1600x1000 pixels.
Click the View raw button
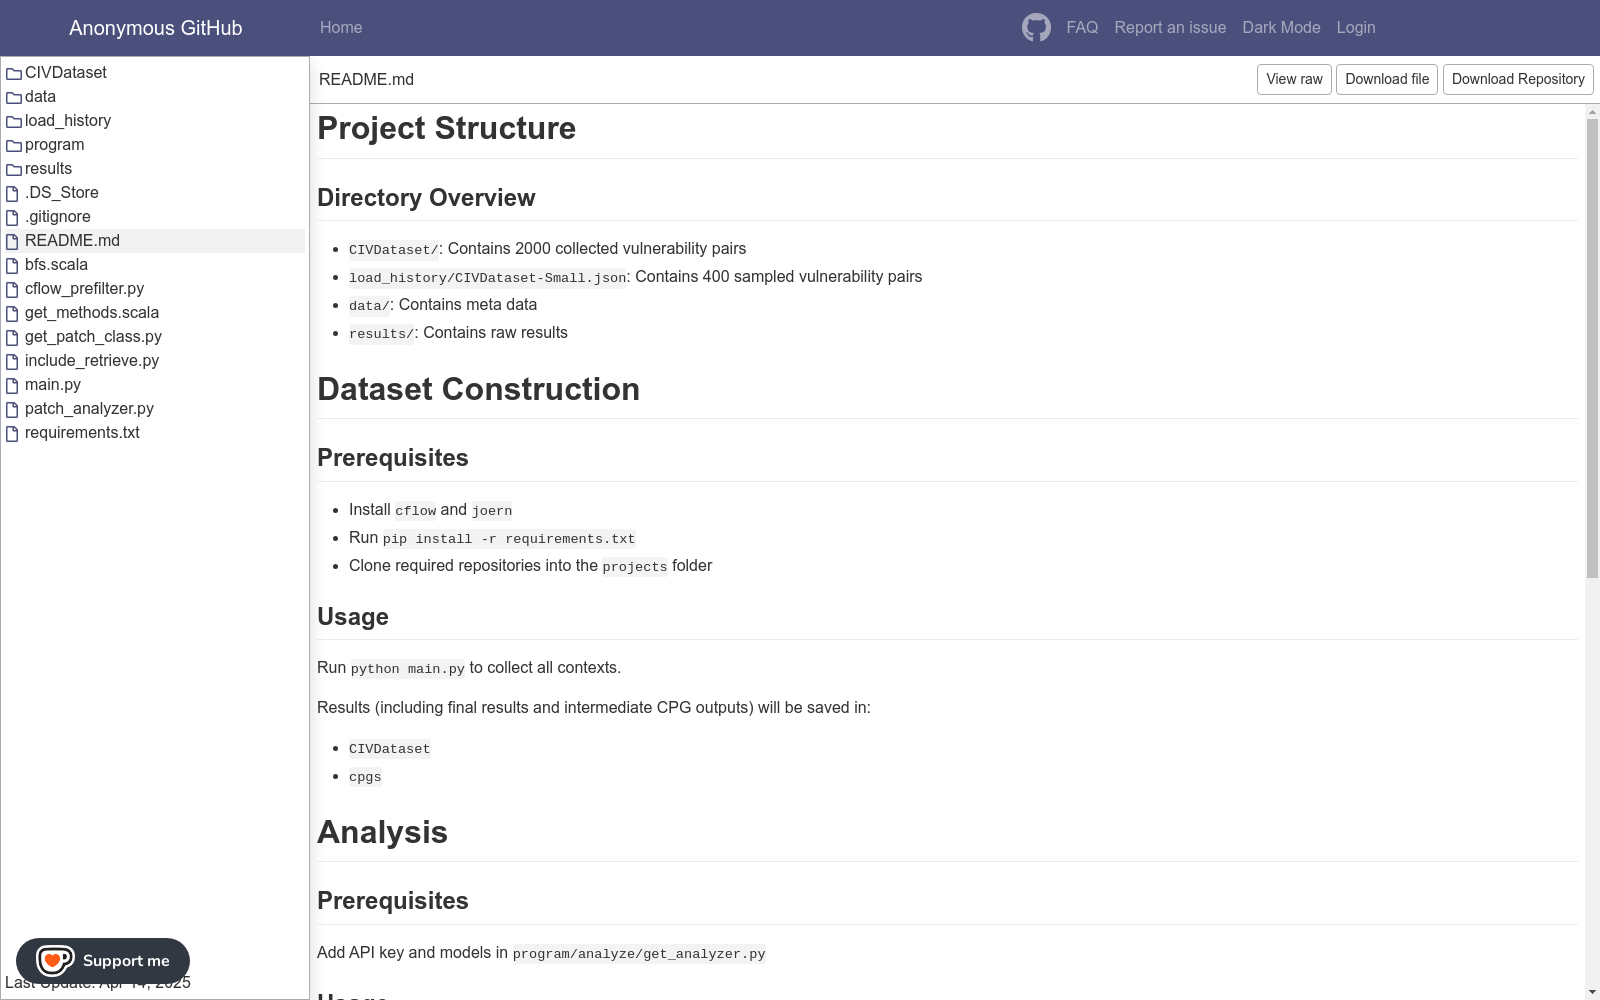click(1294, 79)
